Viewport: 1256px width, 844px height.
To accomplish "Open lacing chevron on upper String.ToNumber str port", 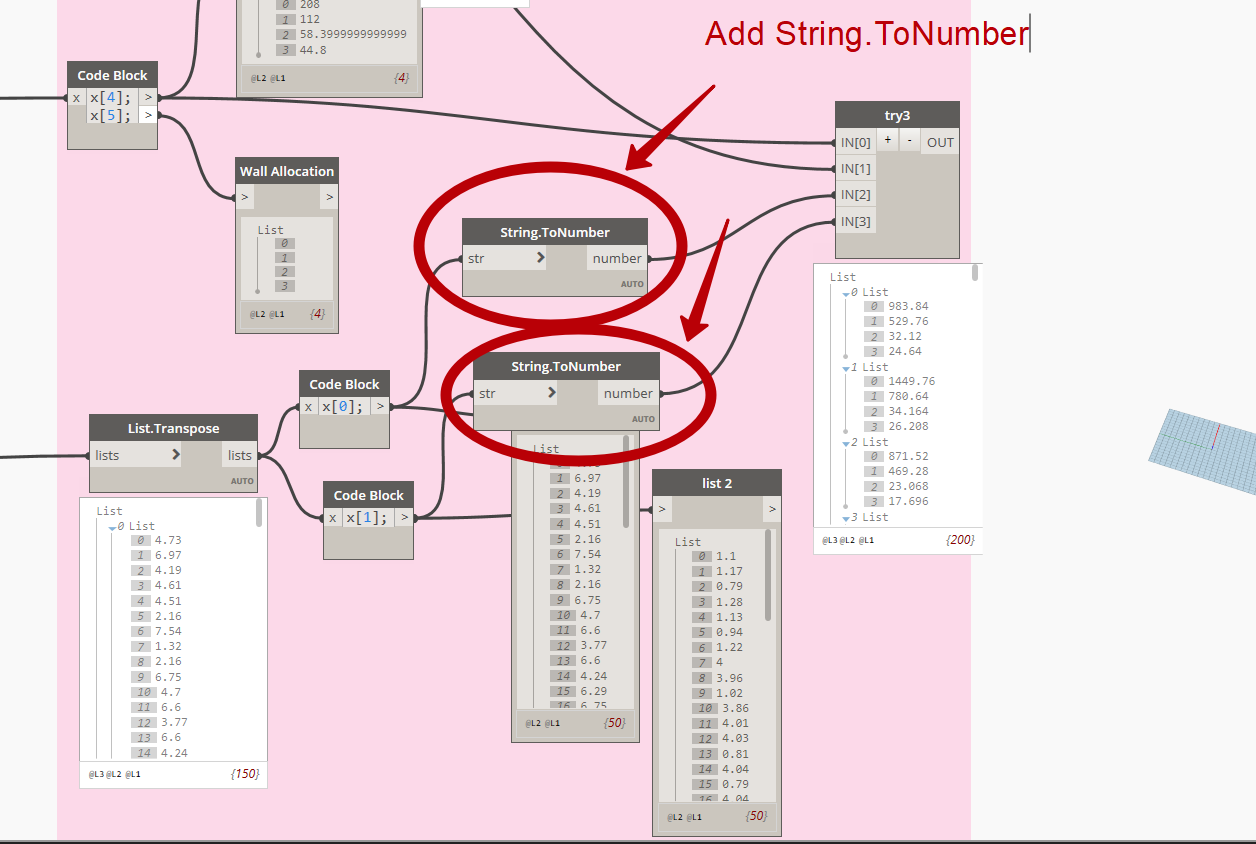I will pos(540,258).
